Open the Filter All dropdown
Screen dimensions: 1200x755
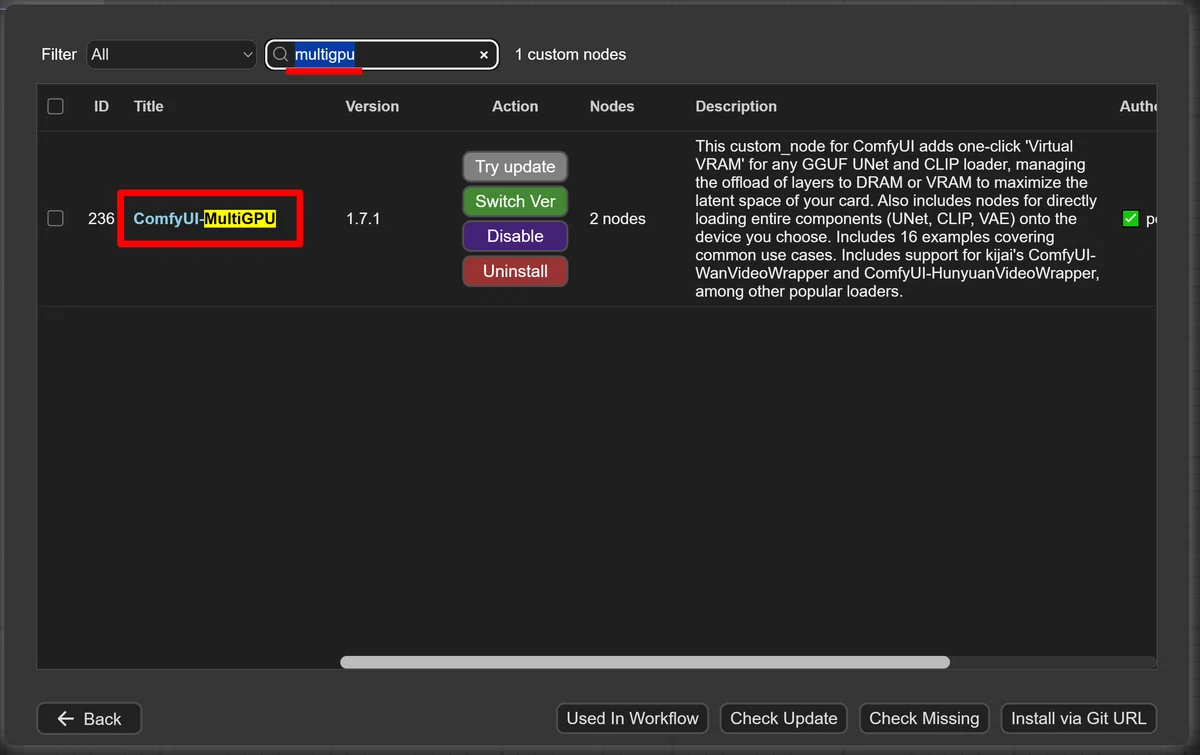(x=172, y=55)
